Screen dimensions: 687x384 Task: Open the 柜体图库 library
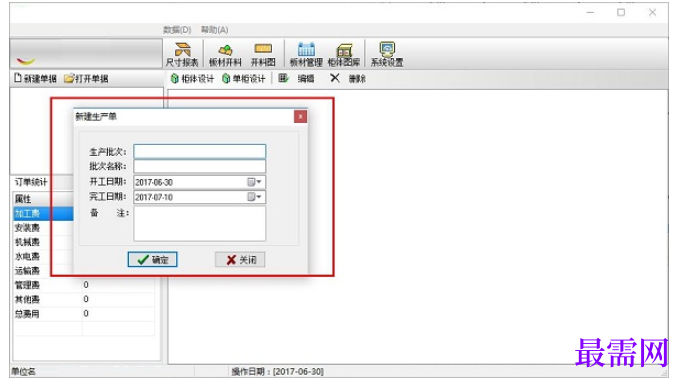[344, 54]
